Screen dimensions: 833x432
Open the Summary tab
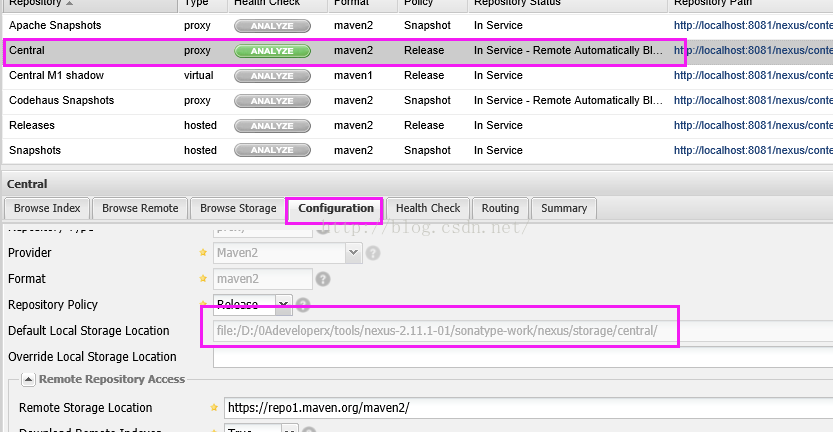pyautogui.click(x=564, y=208)
